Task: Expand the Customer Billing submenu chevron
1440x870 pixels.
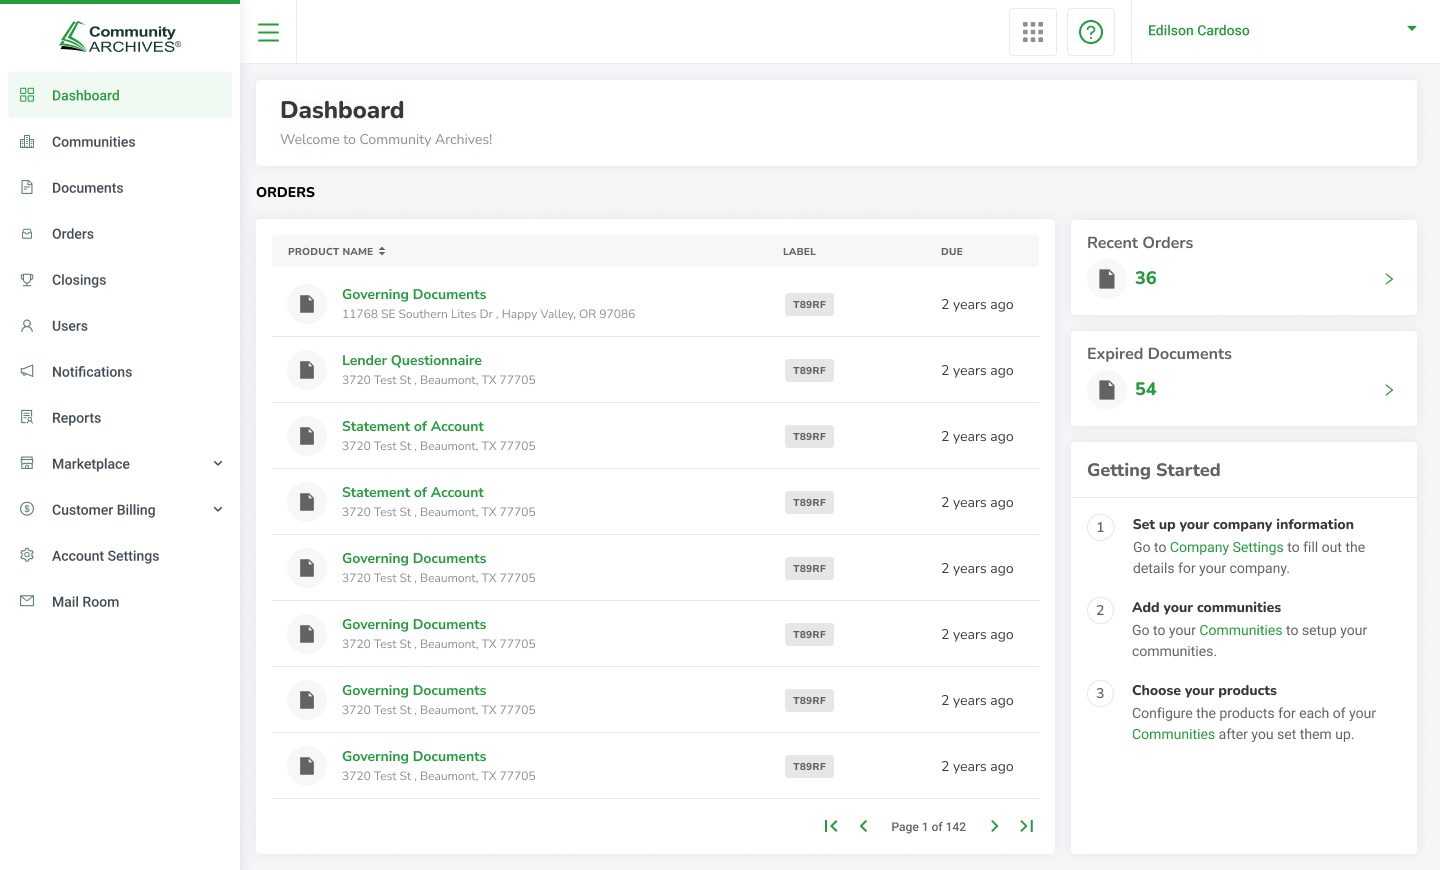Action: [x=218, y=510]
